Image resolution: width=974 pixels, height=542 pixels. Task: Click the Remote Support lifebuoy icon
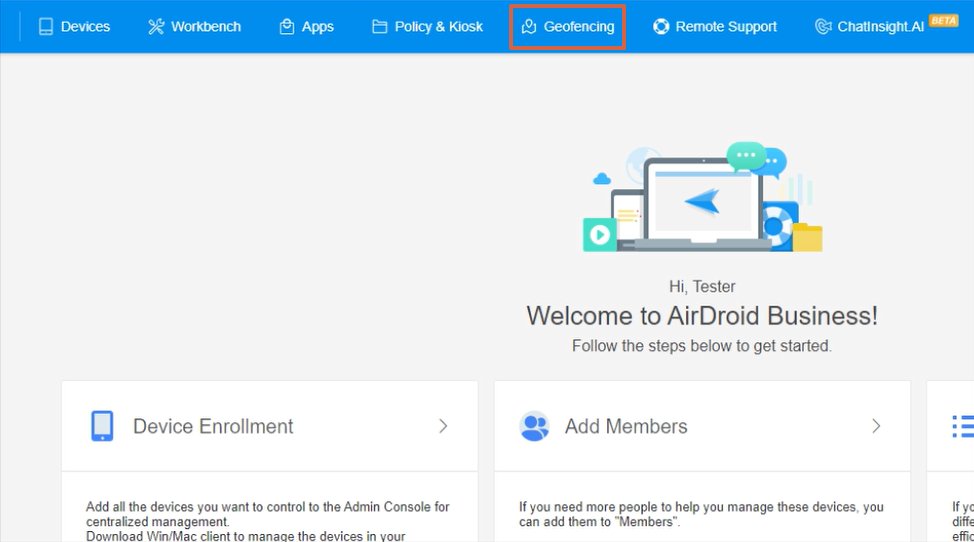pyautogui.click(x=661, y=27)
